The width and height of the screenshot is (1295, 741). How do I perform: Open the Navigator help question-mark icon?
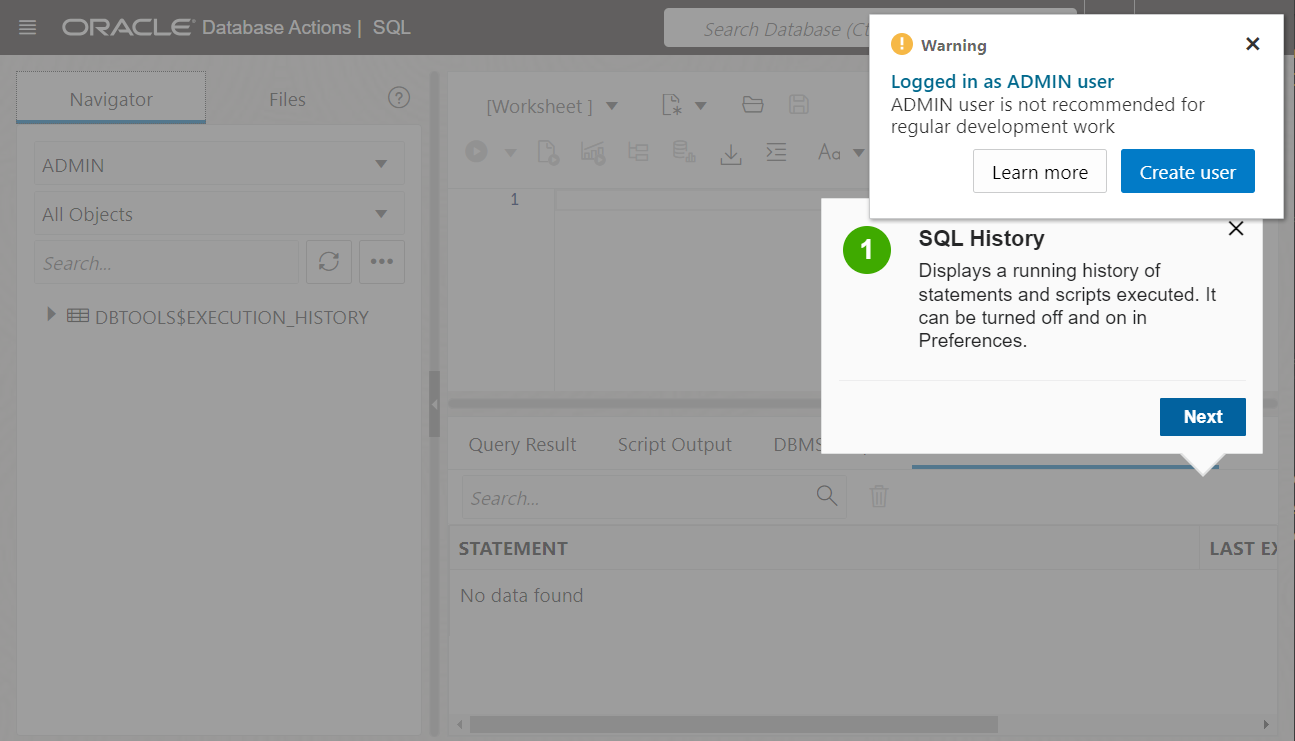click(399, 98)
